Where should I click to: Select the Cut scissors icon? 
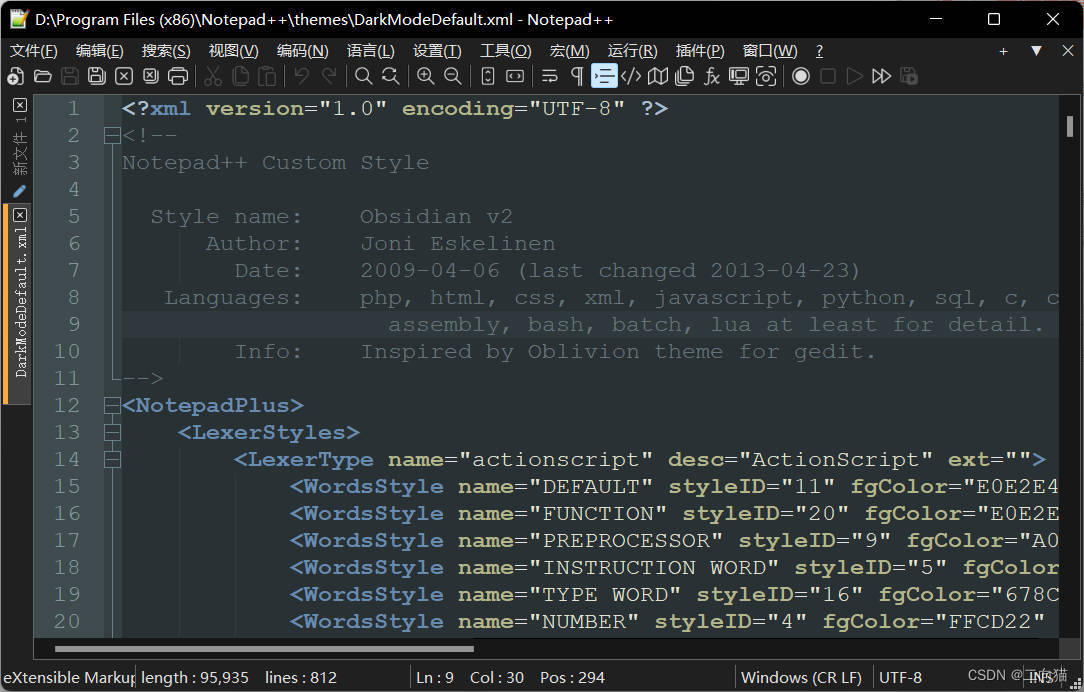tap(212, 76)
